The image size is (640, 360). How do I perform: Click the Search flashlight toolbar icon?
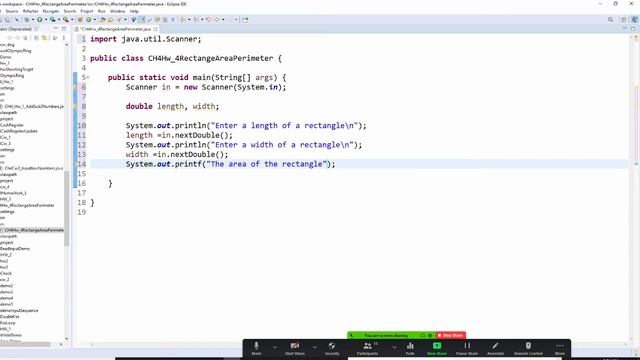click(119, 20)
